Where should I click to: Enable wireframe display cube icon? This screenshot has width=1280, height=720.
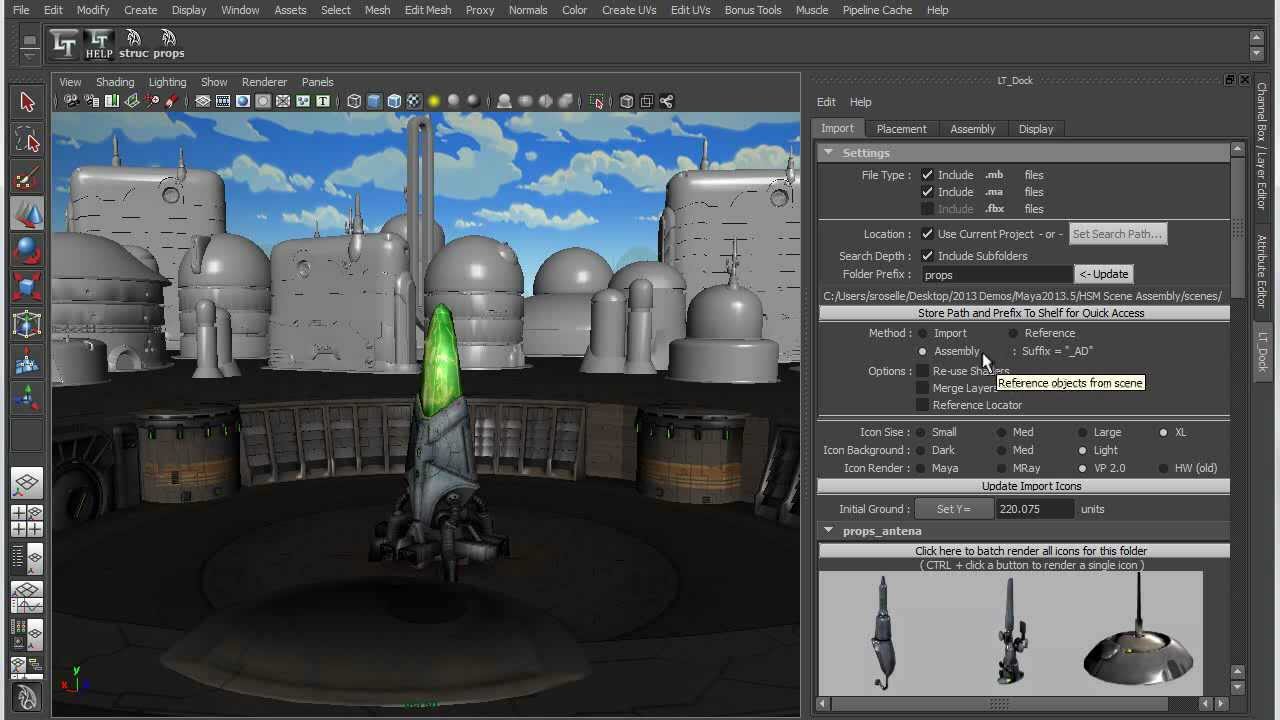[x=354, y=101]
